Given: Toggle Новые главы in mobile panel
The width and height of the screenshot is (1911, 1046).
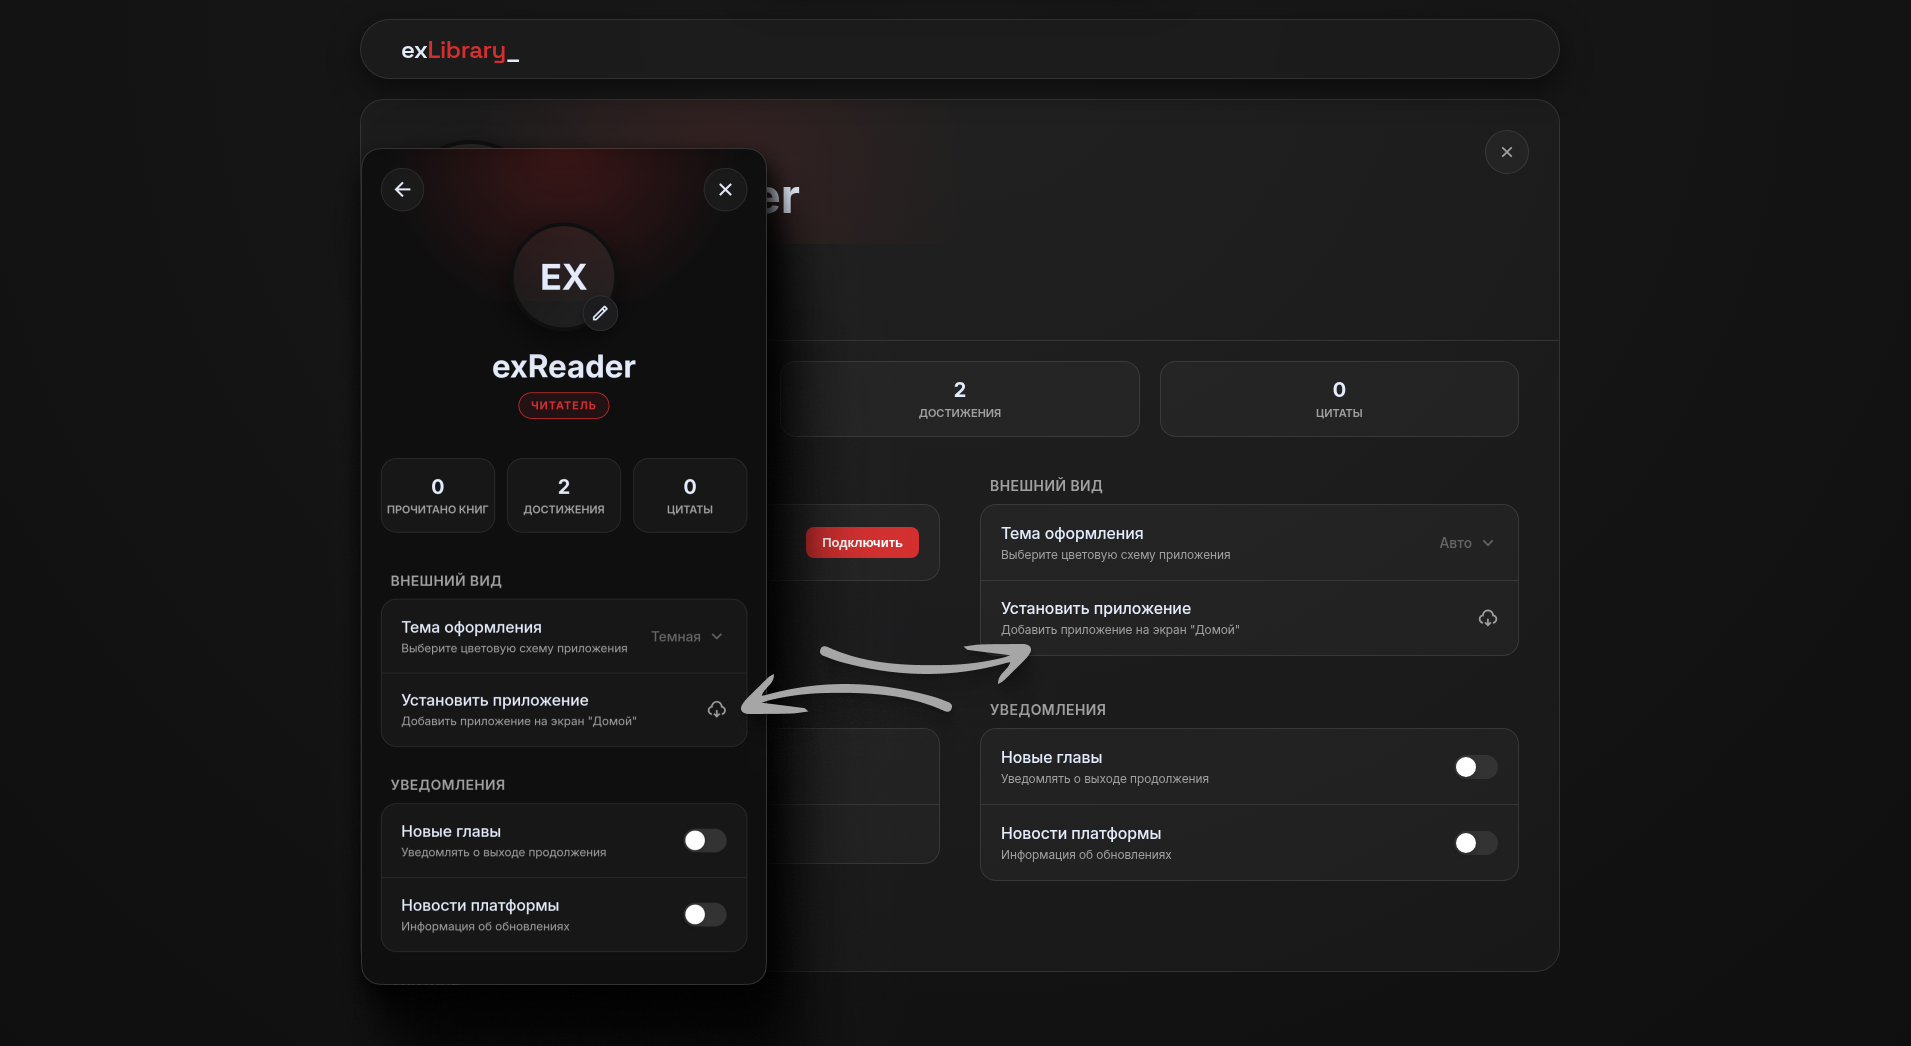Looking at the screenshot, I should point(704,840).
